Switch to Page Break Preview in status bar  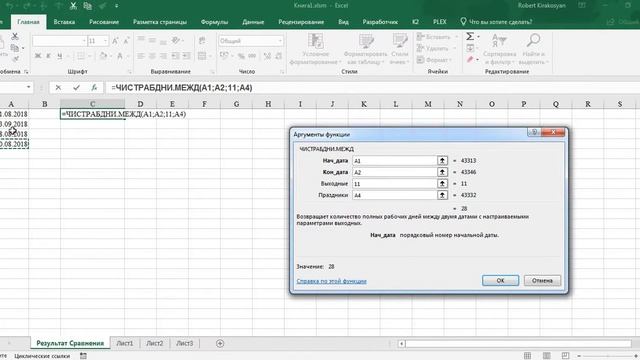pos(565,356)
